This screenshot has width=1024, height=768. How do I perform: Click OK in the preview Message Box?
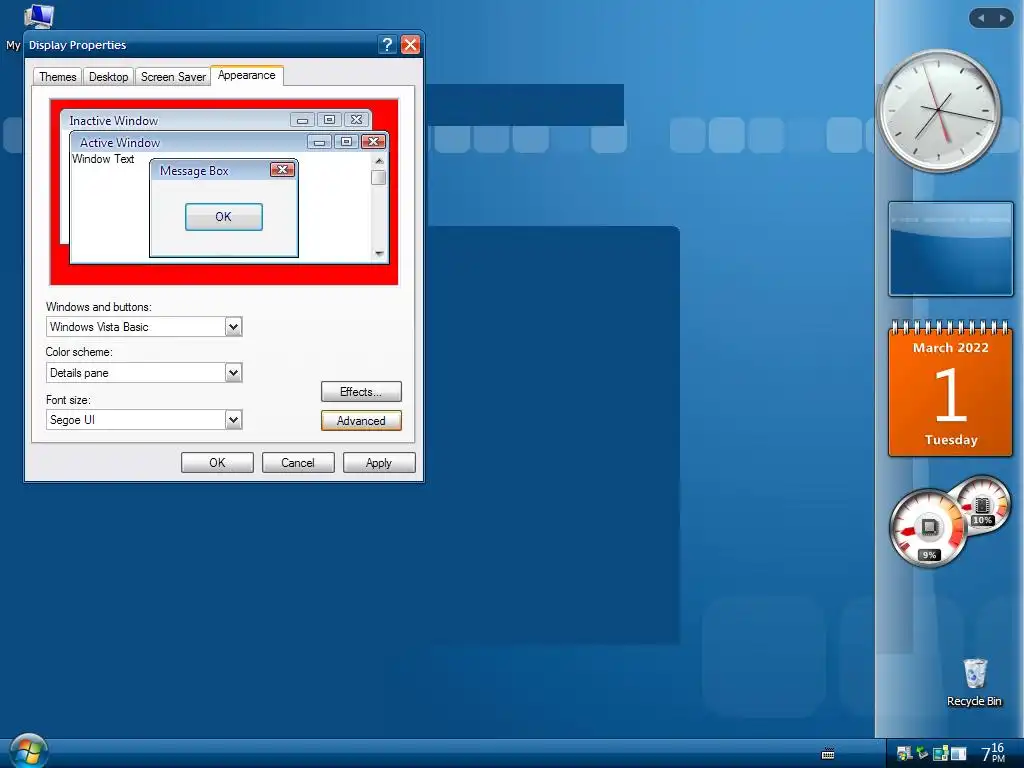point(223,217)
